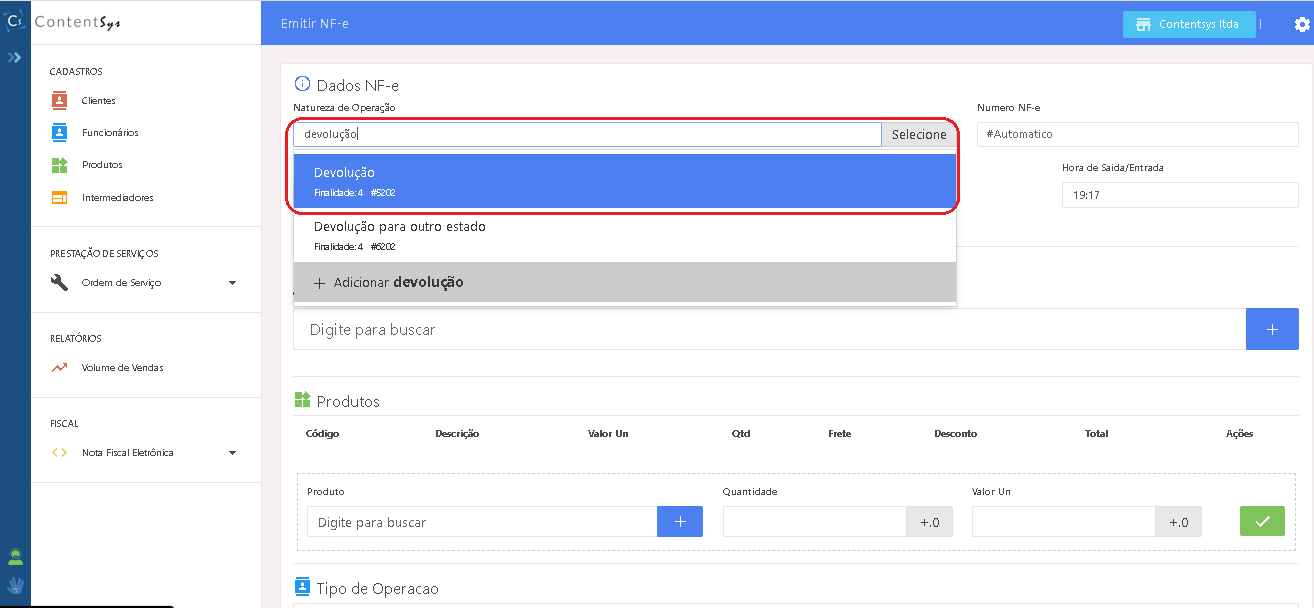Image resolution: width=1314 pixels, height=608 pixels.
Task: Click the green confirm checkmark button
Action: point(1262,521)
